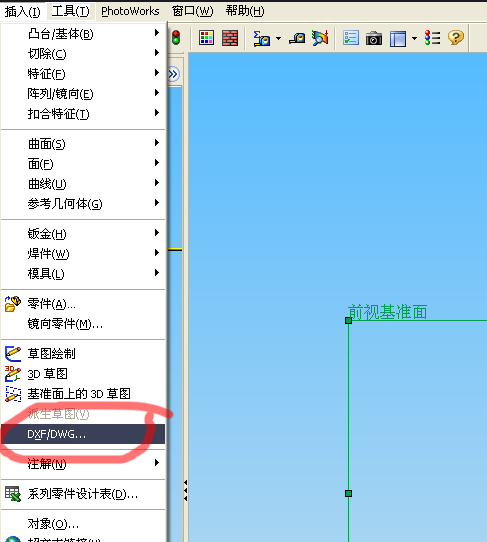Expand the 面(F) submenu
Image resolution: width=487 pixels, height=542 pixels.
[83, 163]
